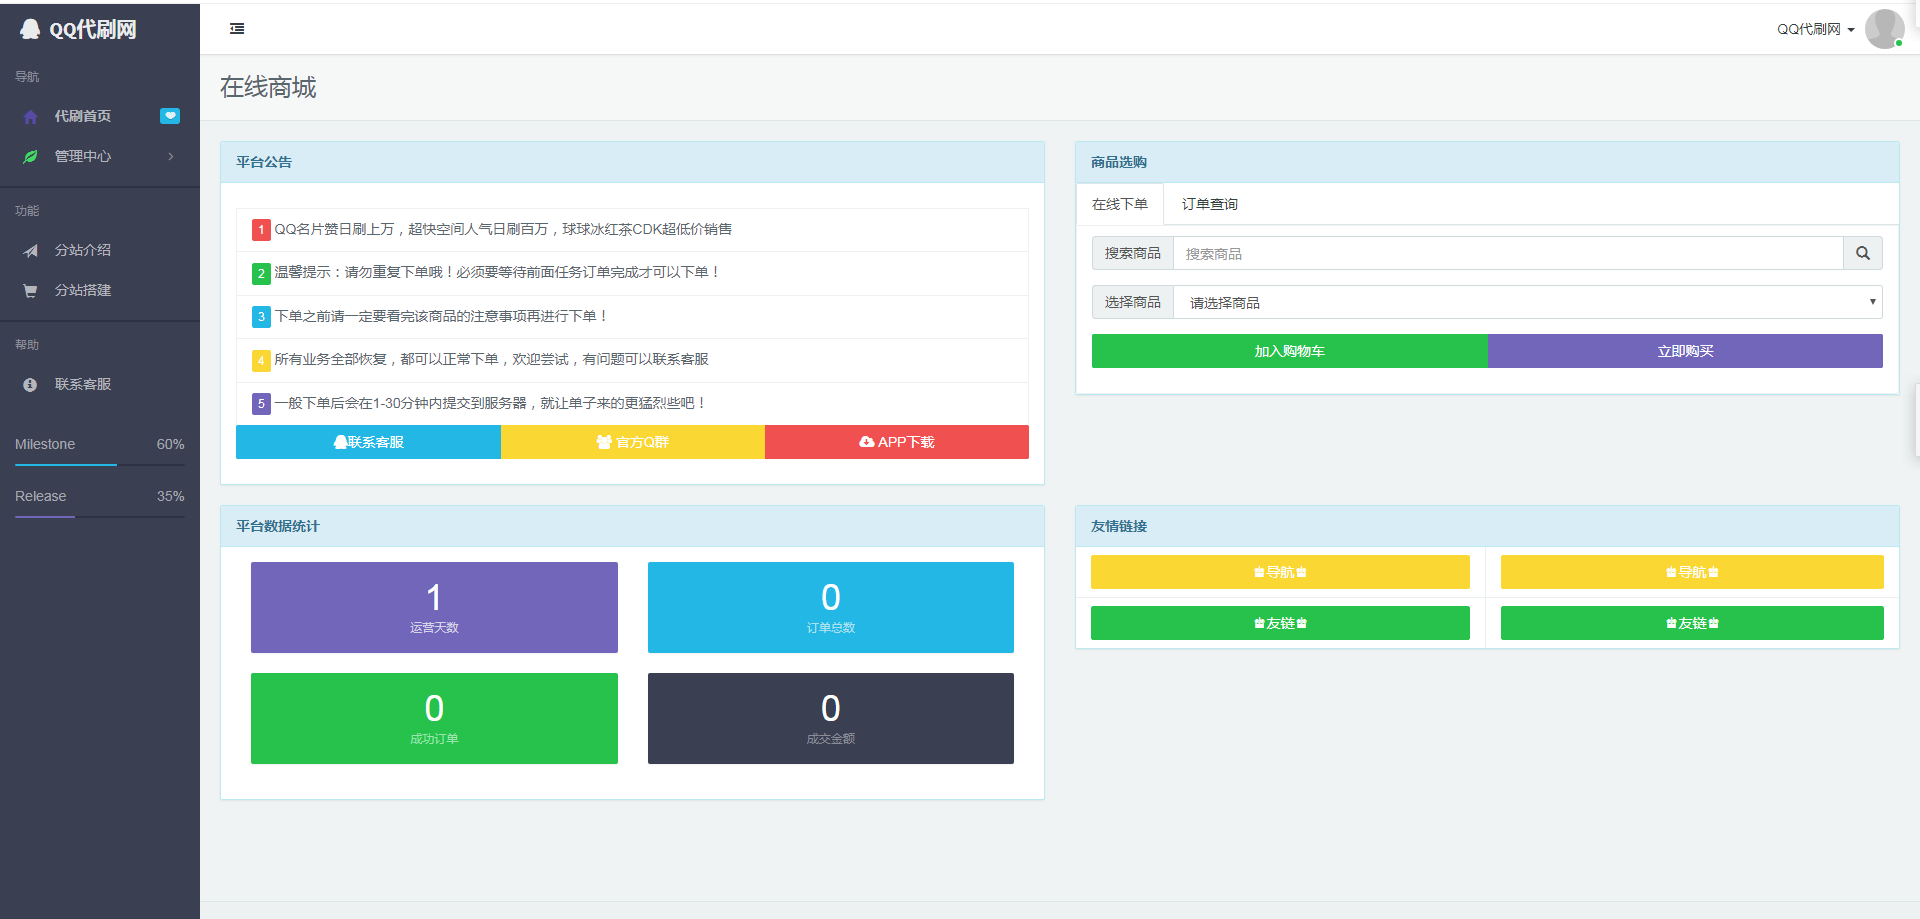Click the user avatar in the top bar
The height and width of the screenshot is (919, 1920).
[x=1884, y=29]
